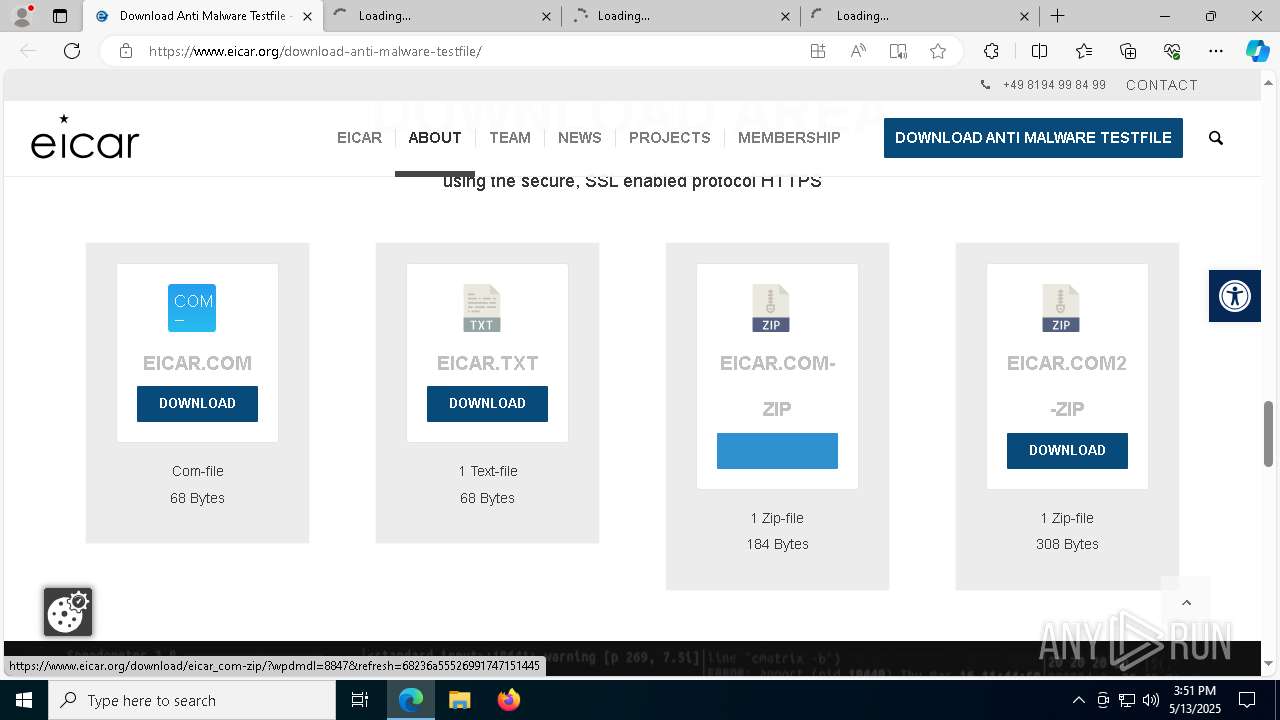Open the ABOUT menu item
The image size is (1280, 720).
[435, 138]
